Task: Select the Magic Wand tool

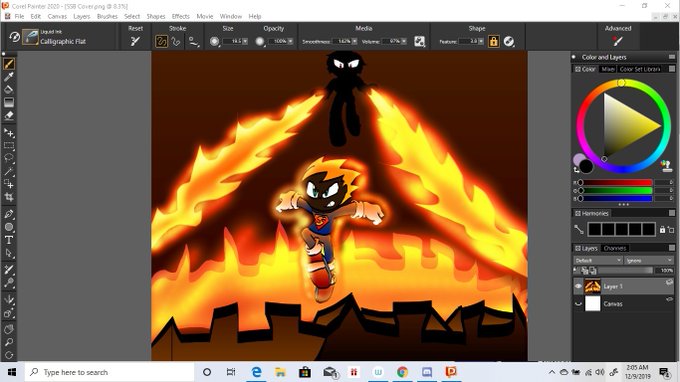Action: point(9,172)
